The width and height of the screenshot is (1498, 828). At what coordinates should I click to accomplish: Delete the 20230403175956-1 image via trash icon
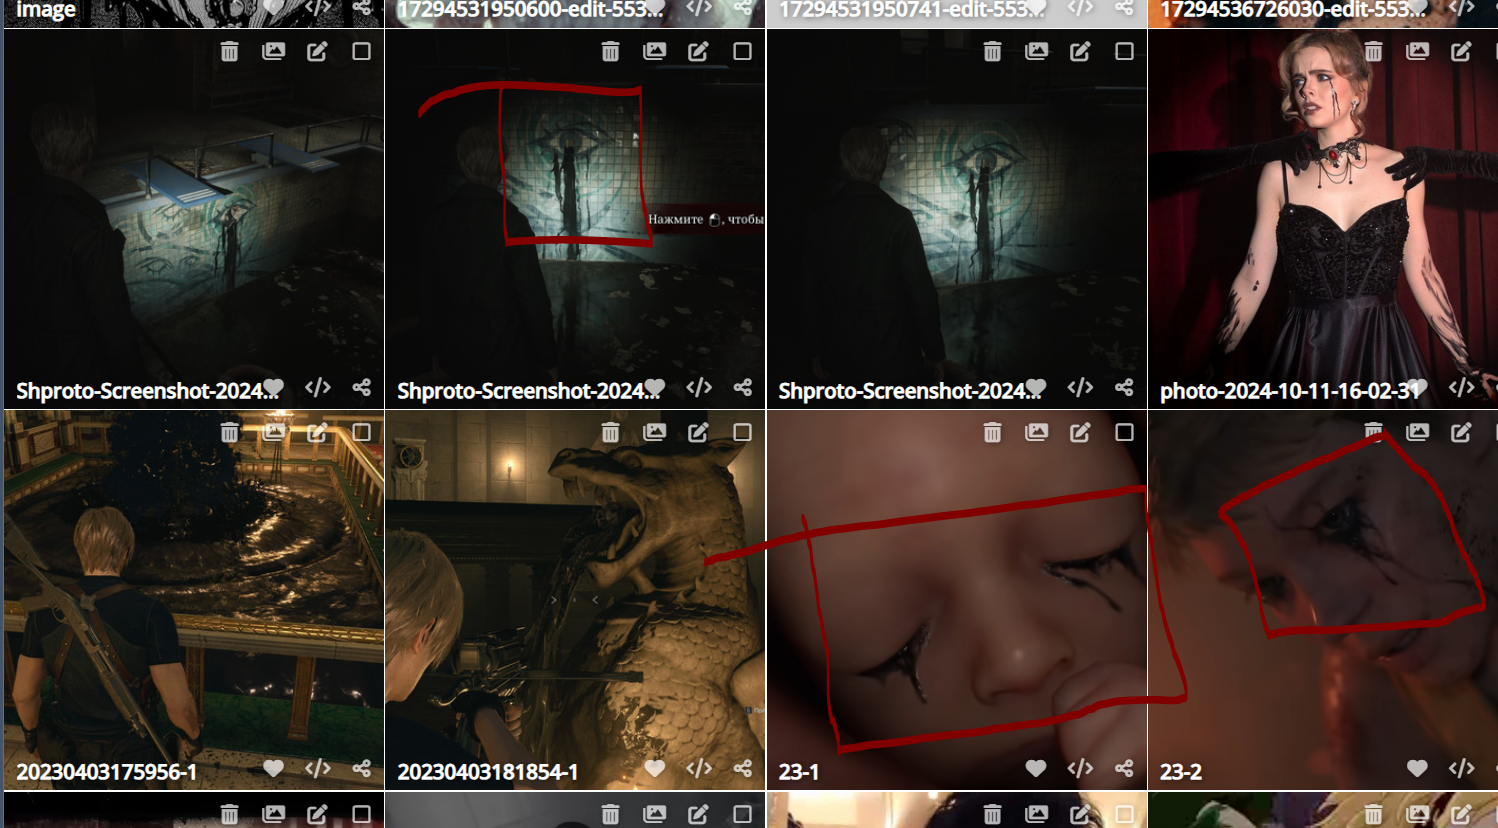[229, 432]
